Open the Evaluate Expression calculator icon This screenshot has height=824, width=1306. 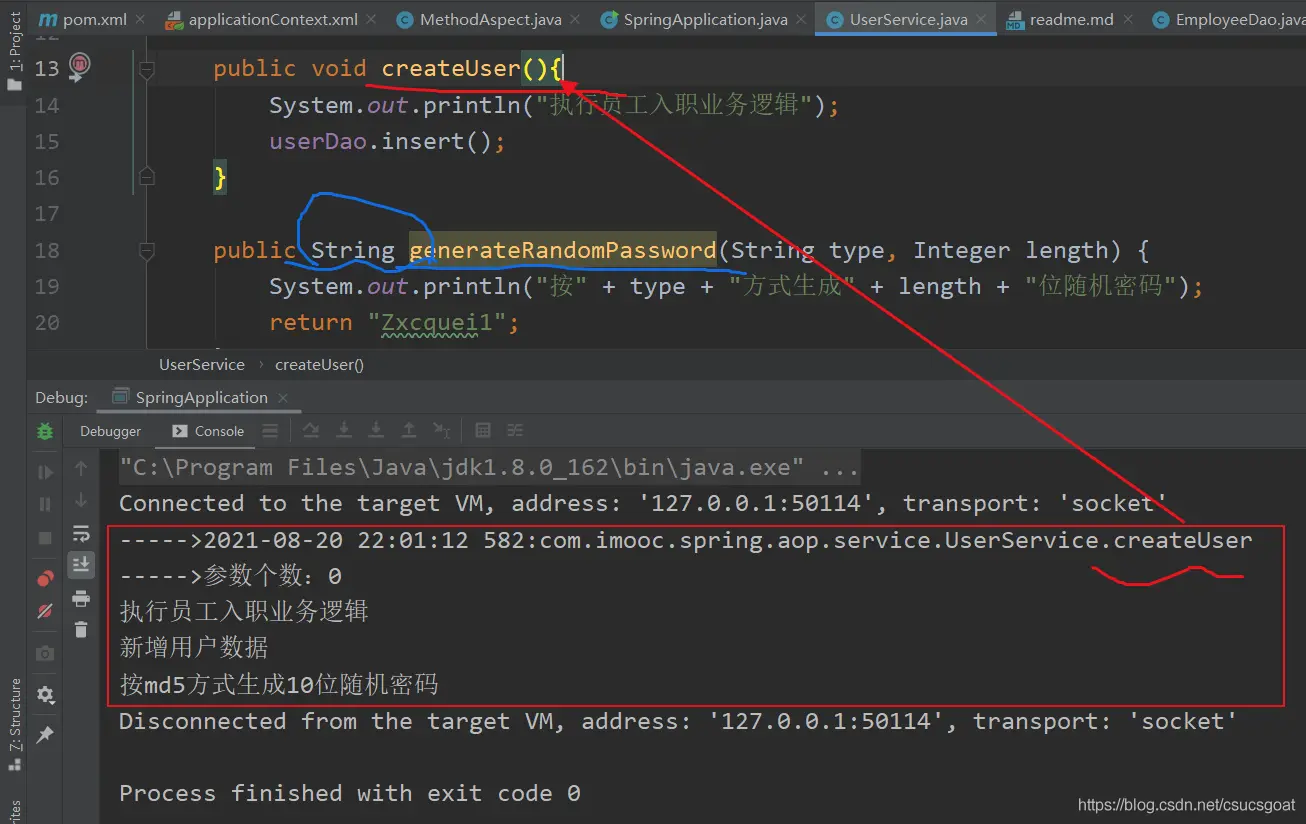point(483,431)
